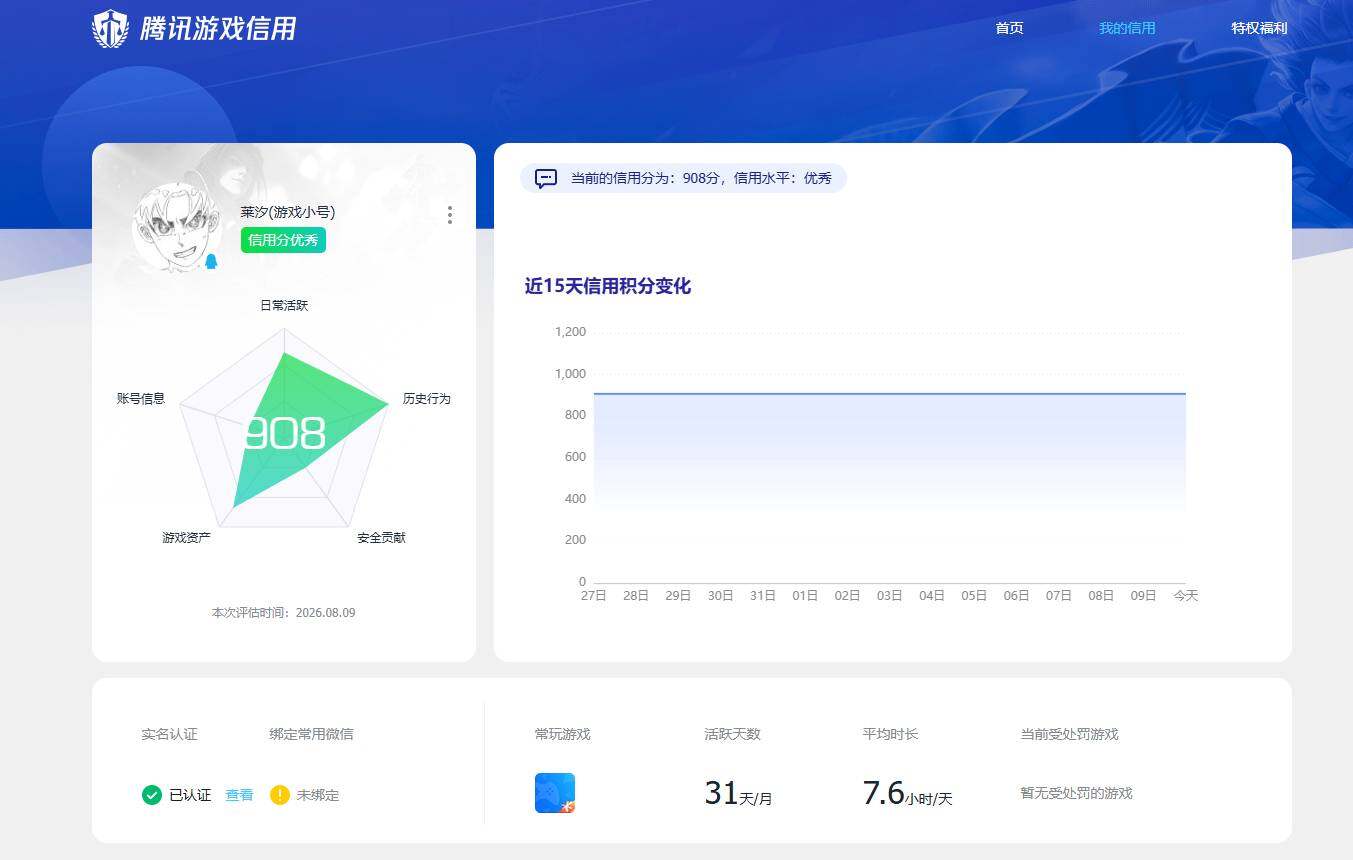
Task: Click the profile avatar image
Action: (176, 229)
